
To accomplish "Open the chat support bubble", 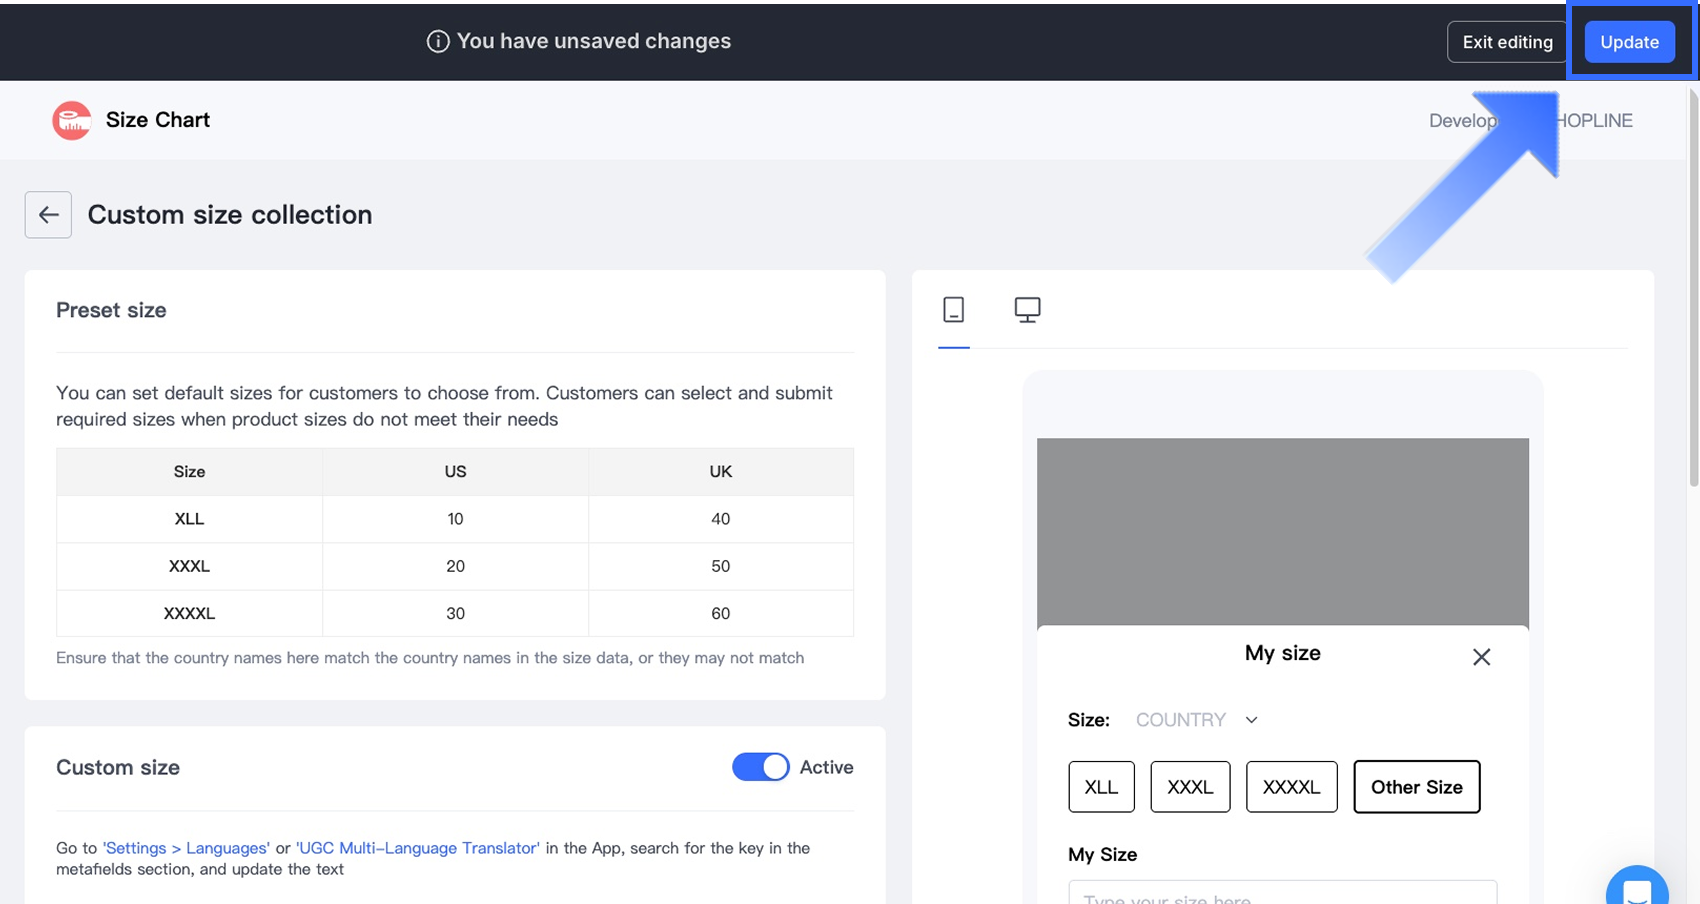I will click(x=1636, y=888).
